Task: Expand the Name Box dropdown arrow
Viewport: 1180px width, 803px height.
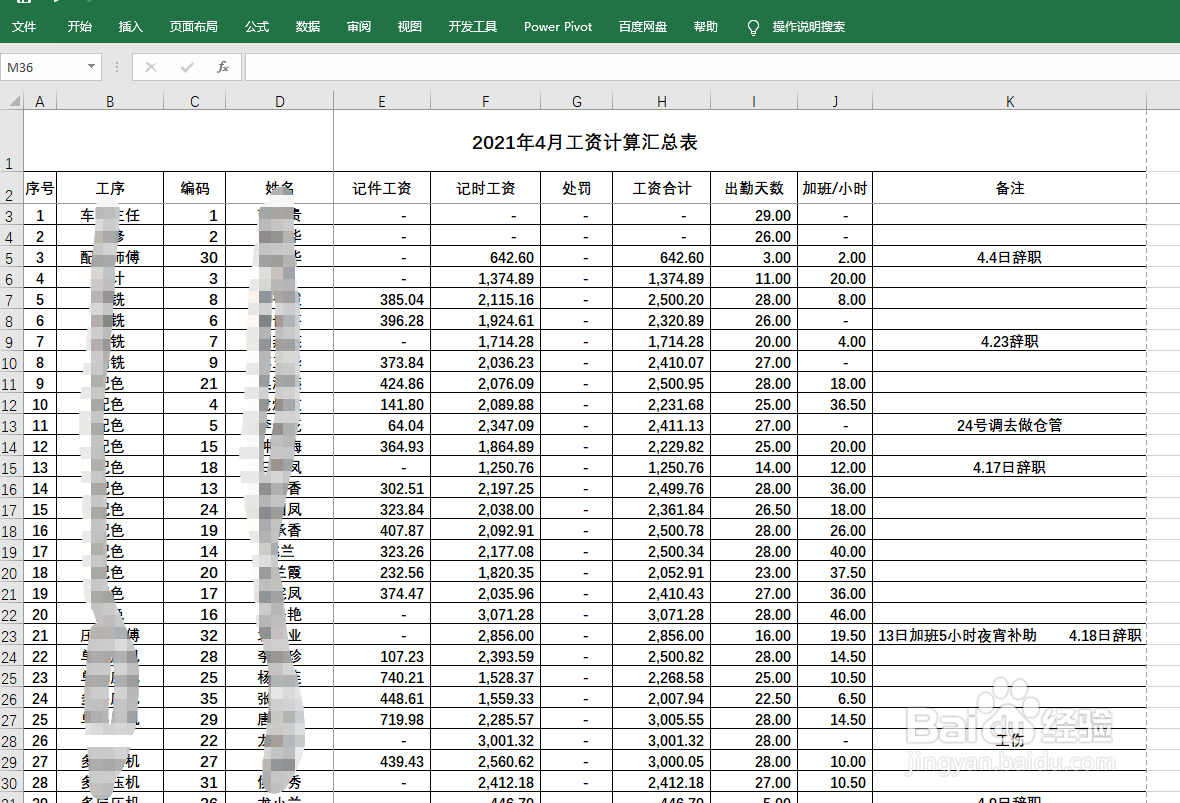Action: pos(91,66)
